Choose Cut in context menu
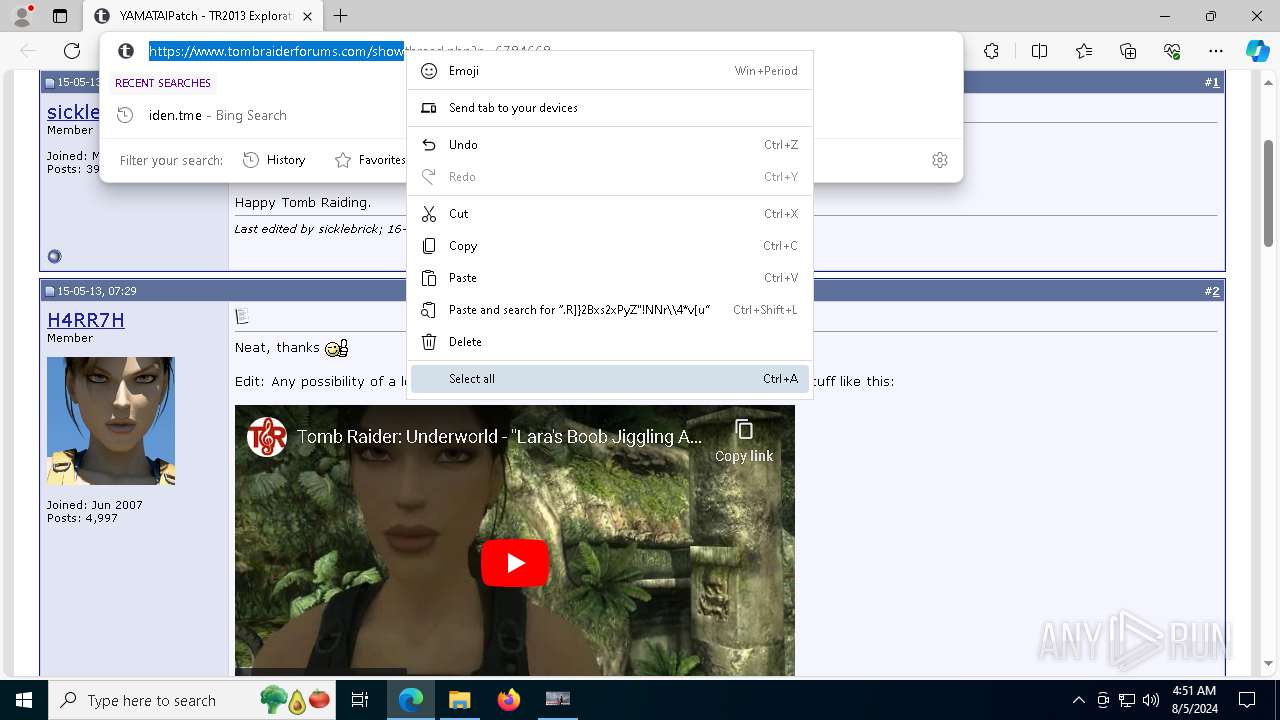This screenshot has width=1280, height=720. point(610,214)
